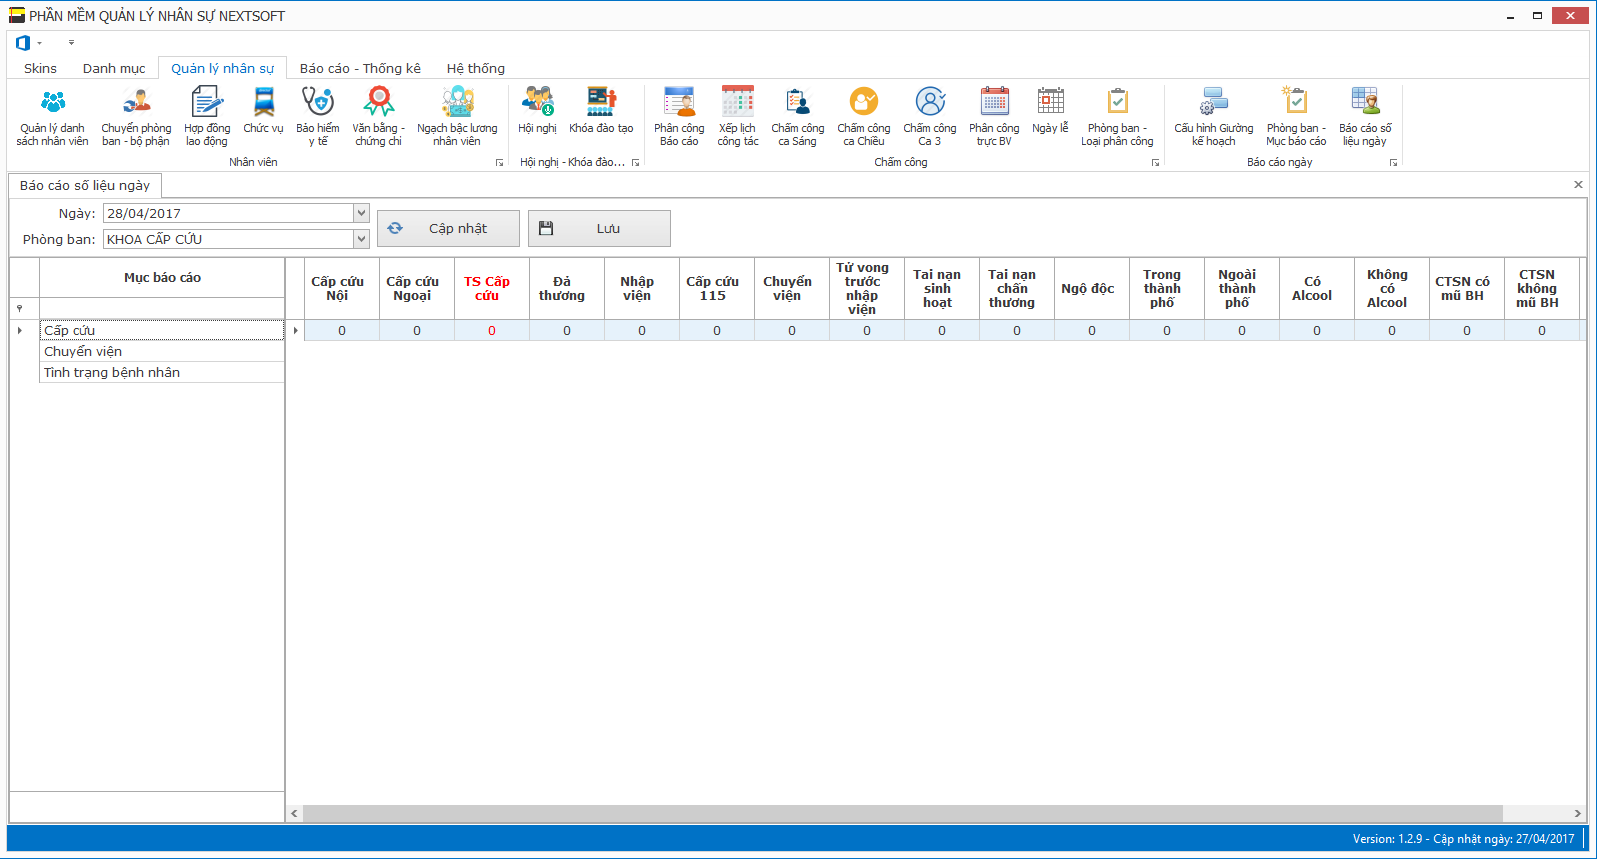Click the horizontal scrollbar right arrow
The width and height of the screenshot is (1597, 860).
(x=1577, y=814)
